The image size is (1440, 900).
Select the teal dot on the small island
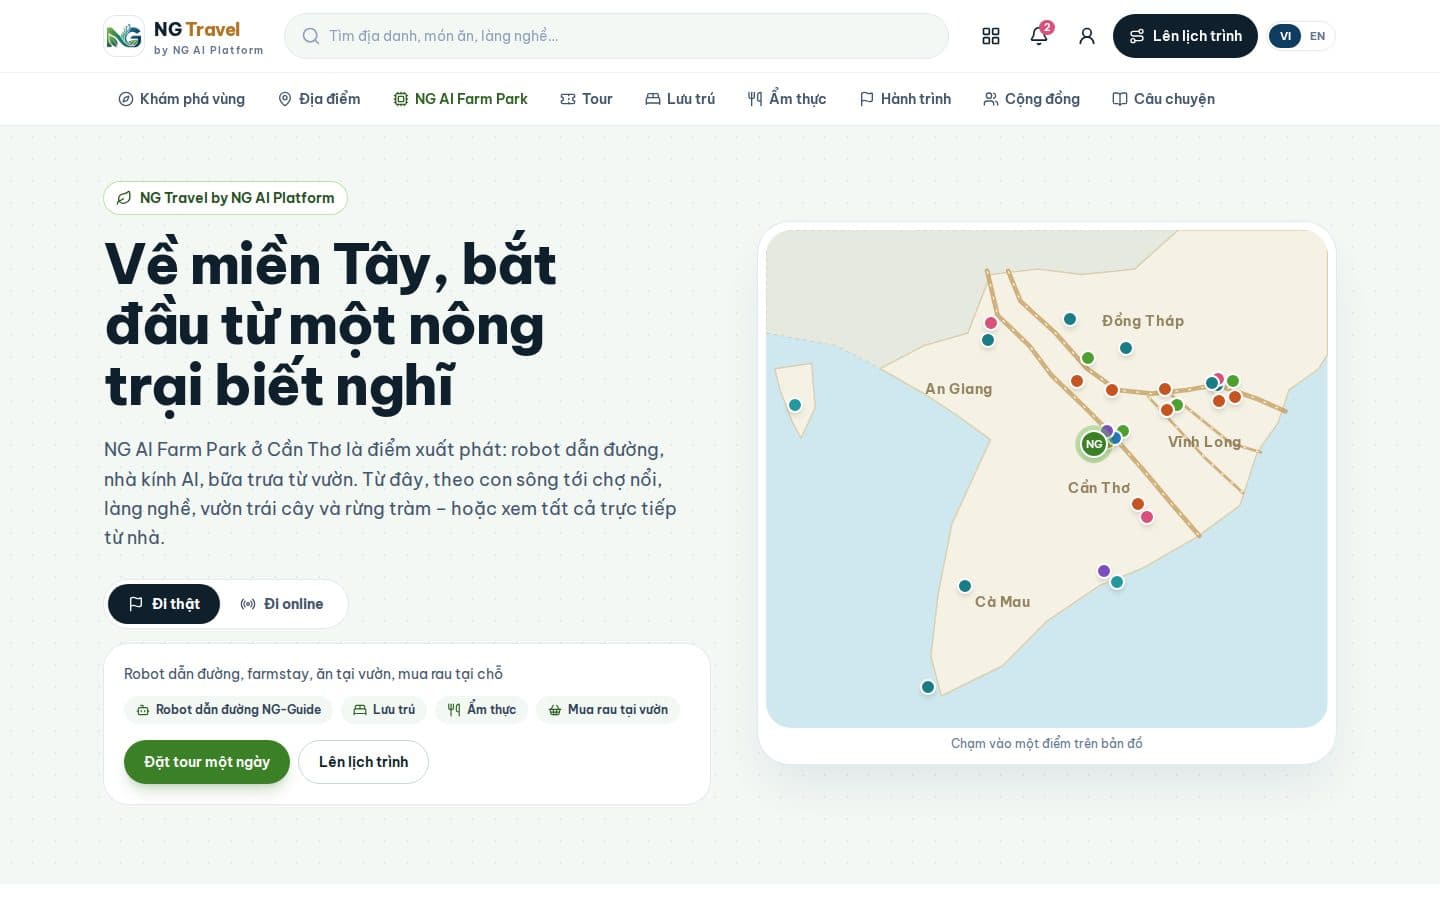pyautogui.click(x=795, y=405)
